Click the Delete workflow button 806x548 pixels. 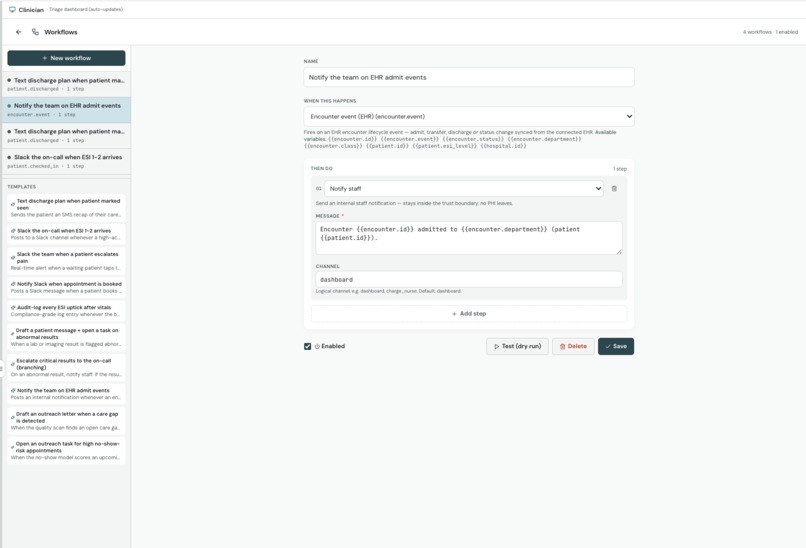click(573, 346)
